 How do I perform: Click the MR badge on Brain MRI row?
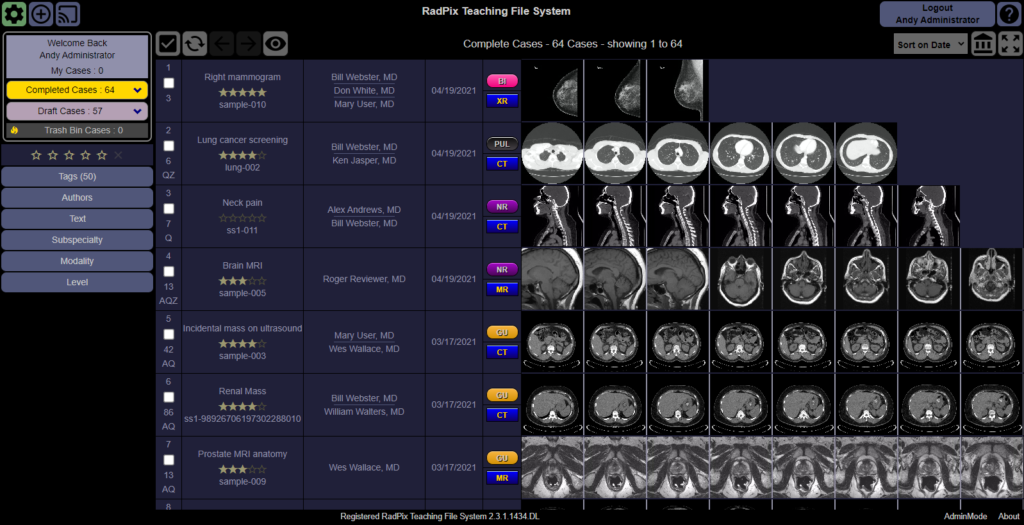[502, 289]
